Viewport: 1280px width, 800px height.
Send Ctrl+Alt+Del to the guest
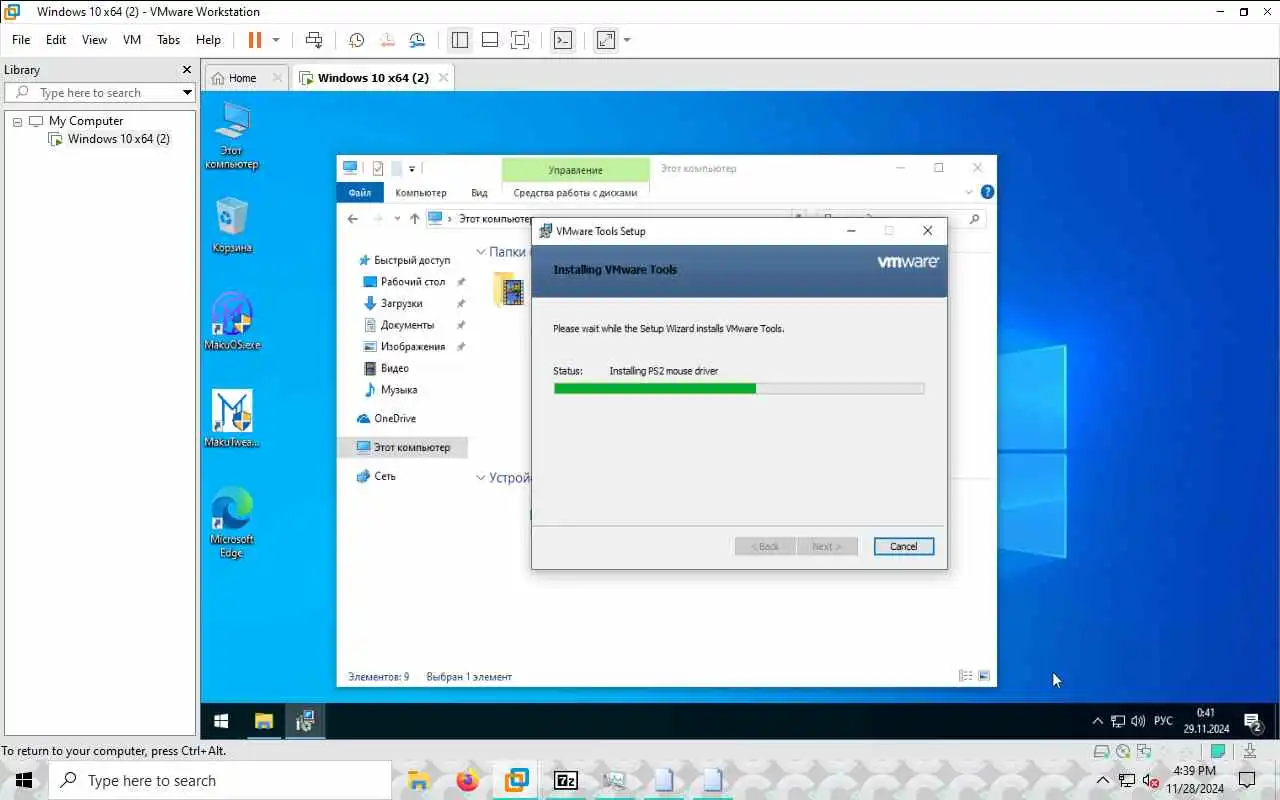pyautogui.click(x=314, y=40)
